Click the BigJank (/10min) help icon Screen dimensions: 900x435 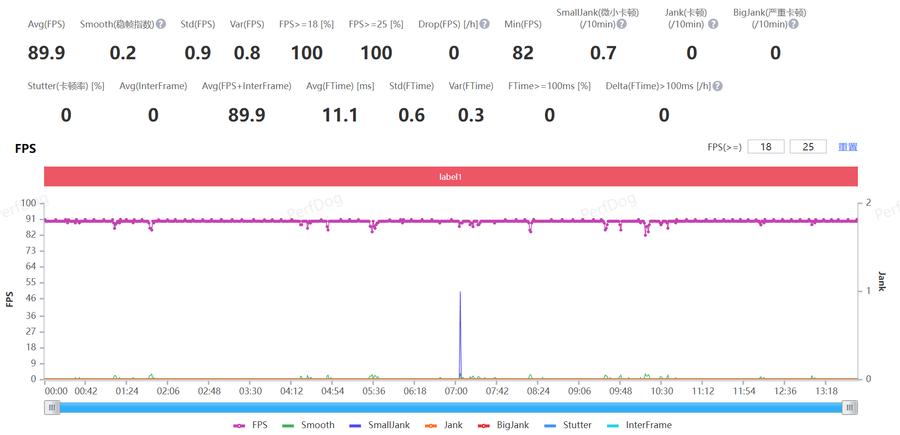pos(793,24)
